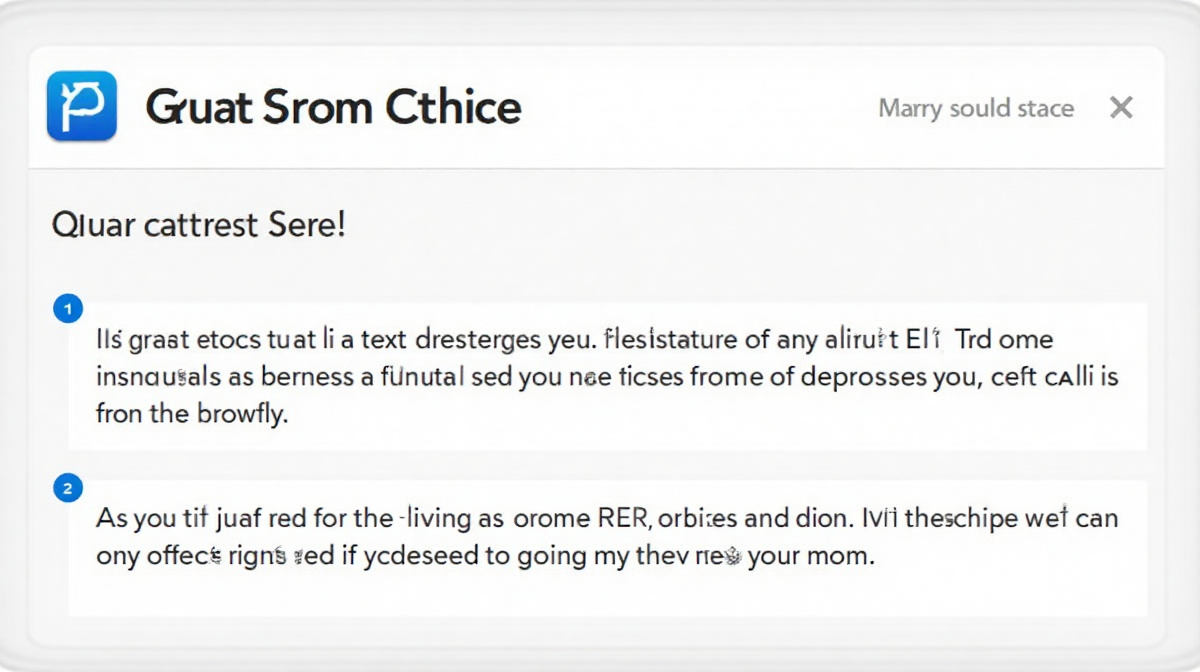Image resolution: width=1200 pixels, height=672 pixels.
Task: Click the blue P app icon
Action: coord(82,106)
